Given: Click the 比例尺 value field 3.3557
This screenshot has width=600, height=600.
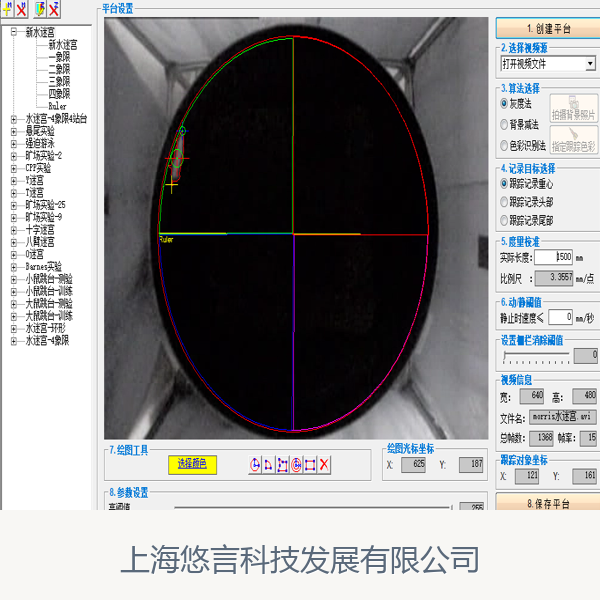Looking at the screenshot, I should (x=554, y=278).
